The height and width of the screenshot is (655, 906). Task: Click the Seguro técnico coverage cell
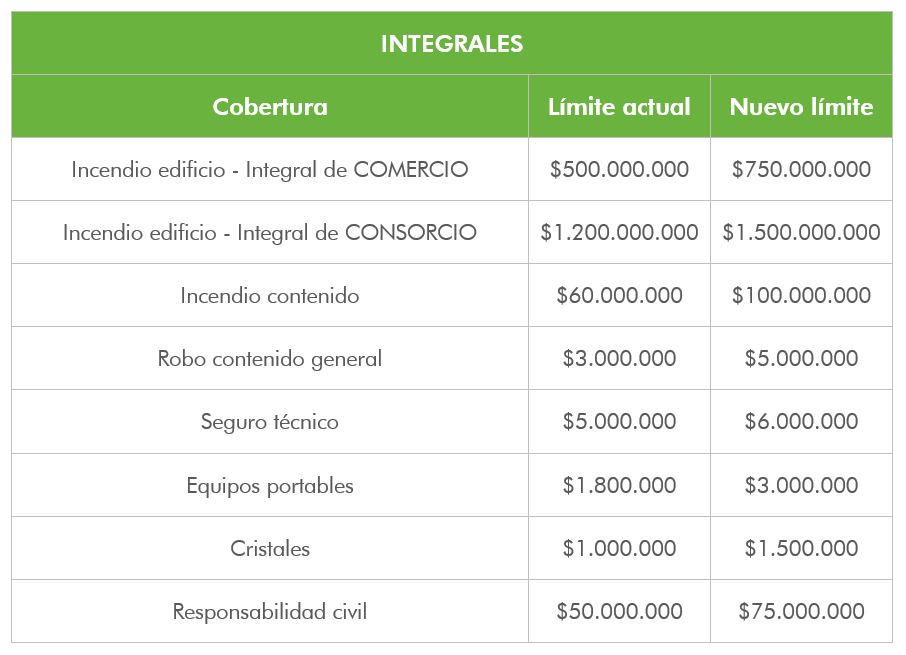pos(270,421)
